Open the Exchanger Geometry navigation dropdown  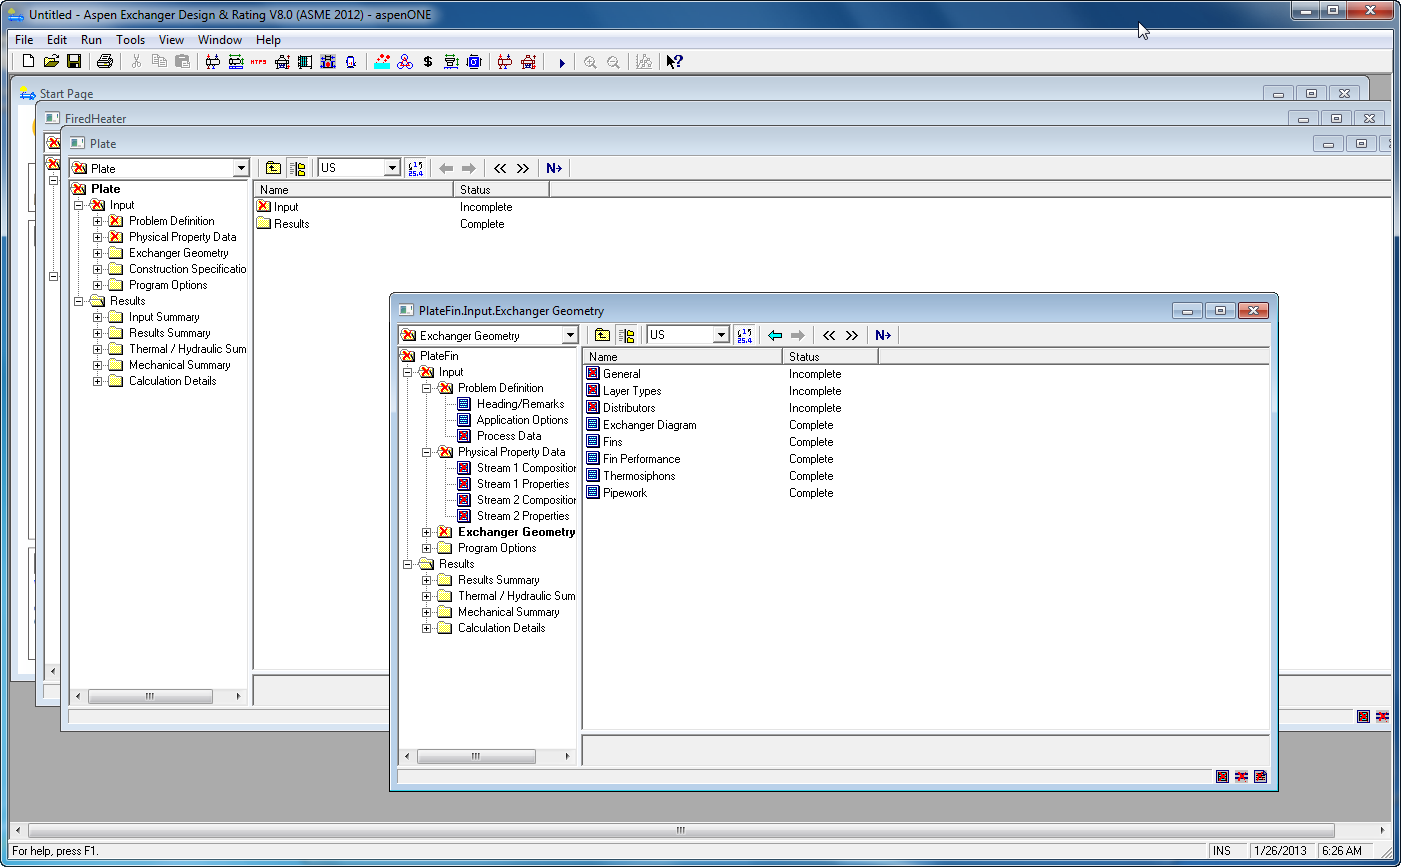[570, 336]
